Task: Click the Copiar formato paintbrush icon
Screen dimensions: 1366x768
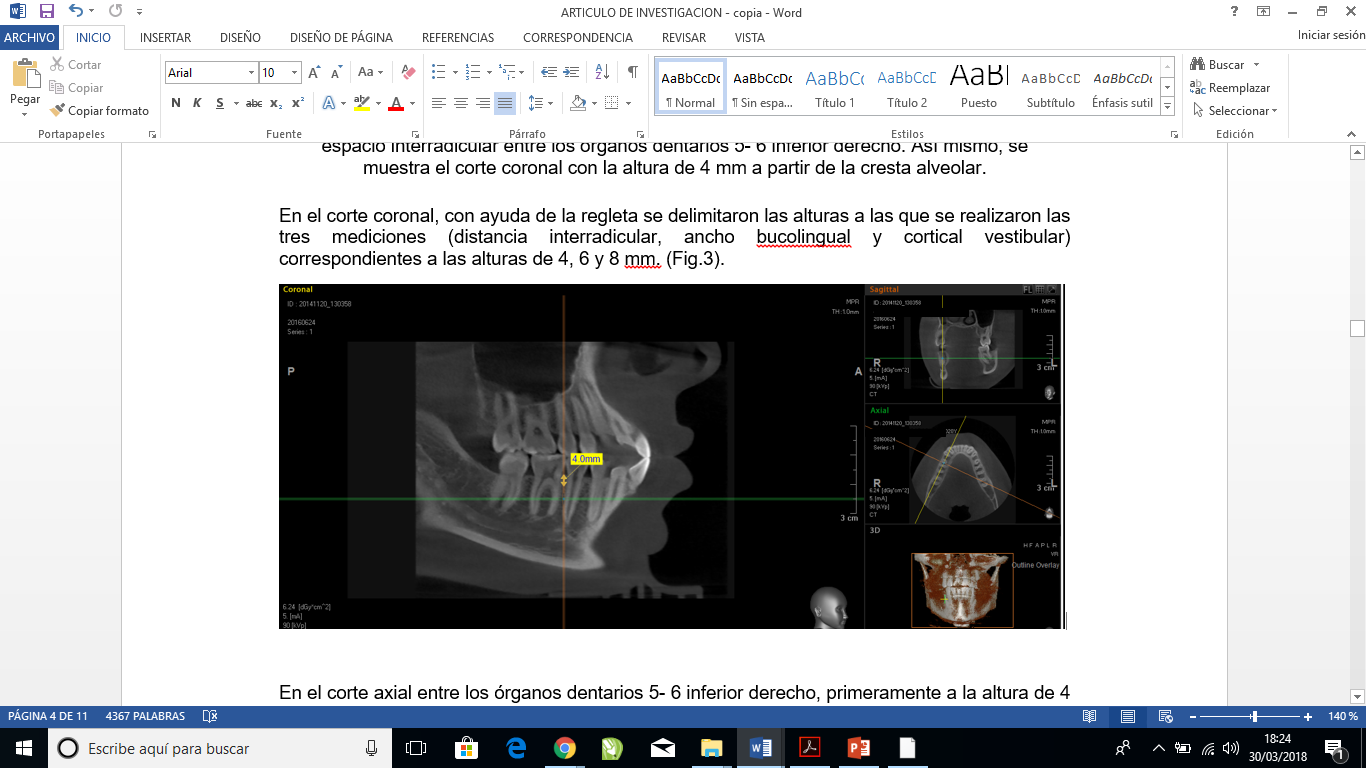Action: pyautogui.click(x=58, y=111)
